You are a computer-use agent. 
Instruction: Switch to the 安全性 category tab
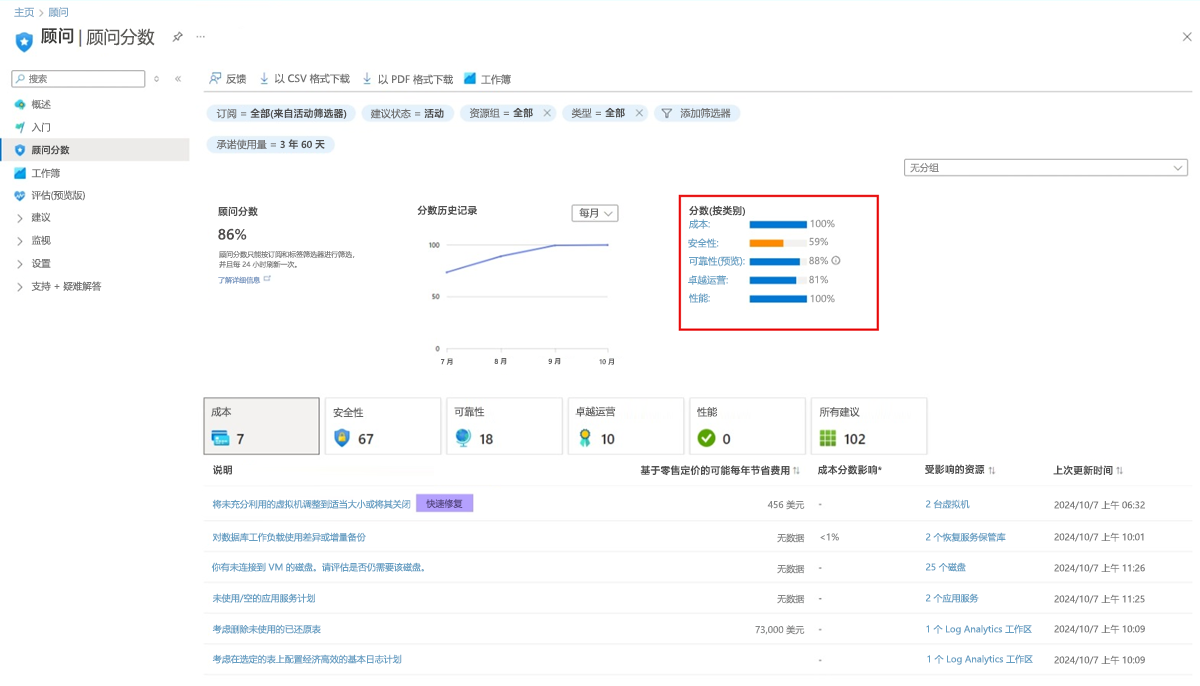click(383, 425)
